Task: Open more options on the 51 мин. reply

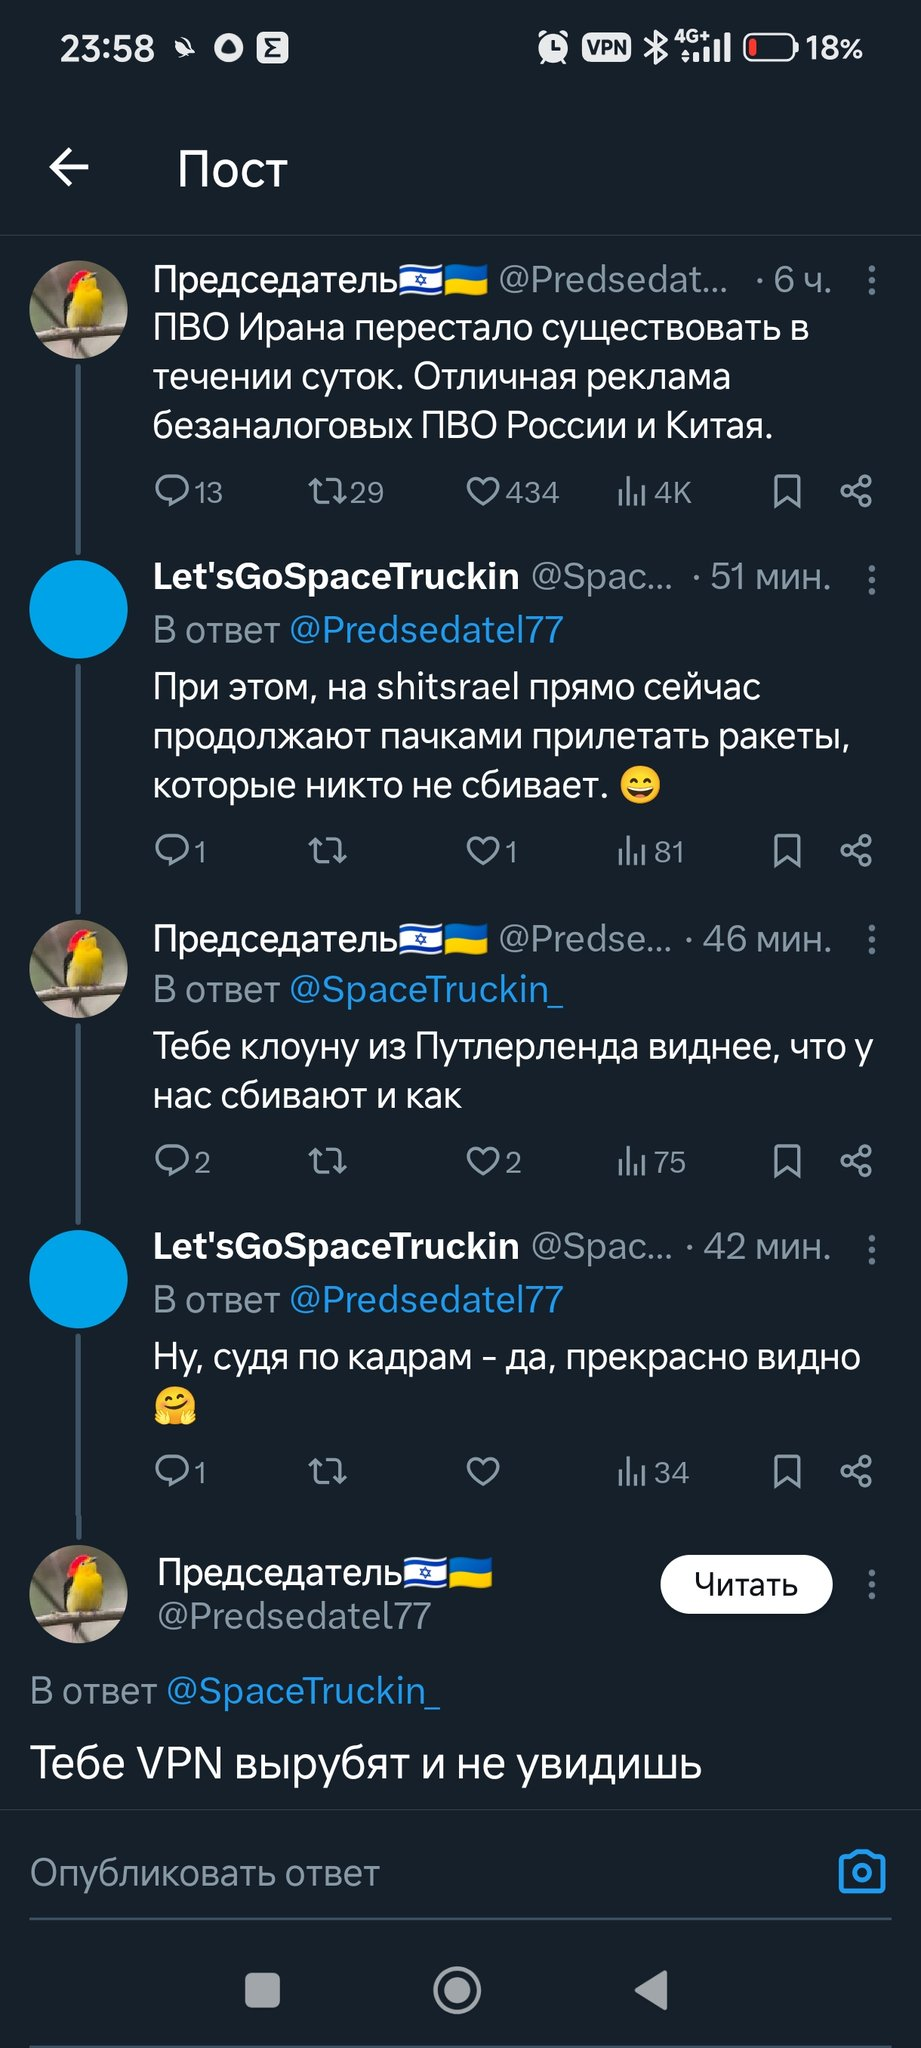Action: click(872, 580)
